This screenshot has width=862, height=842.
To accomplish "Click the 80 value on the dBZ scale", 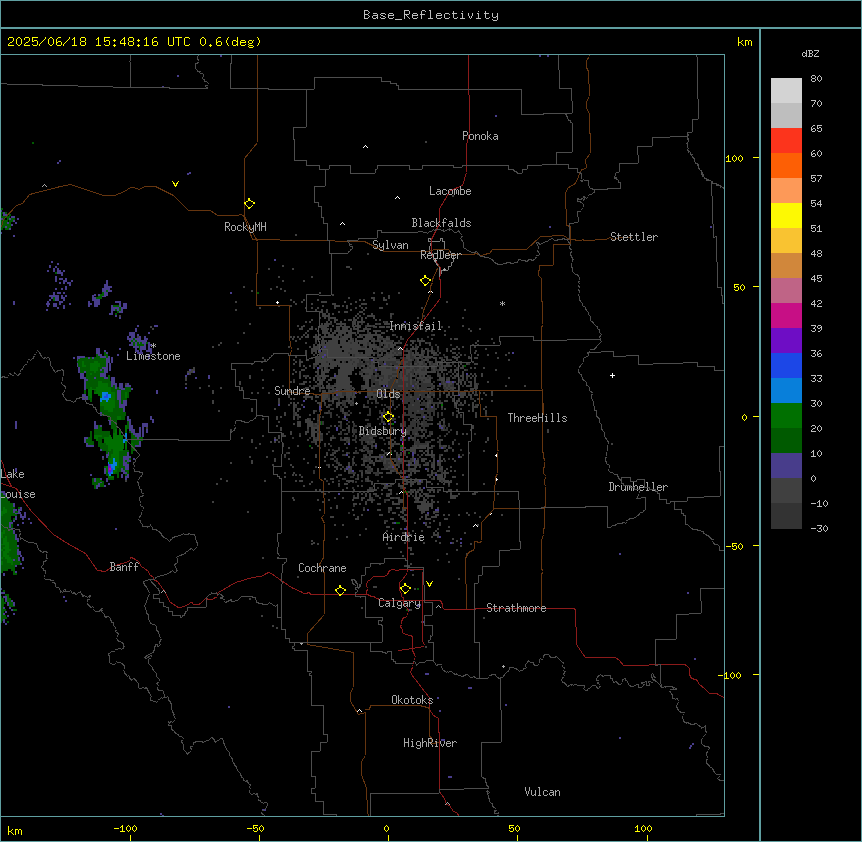I will coord(816,79).
